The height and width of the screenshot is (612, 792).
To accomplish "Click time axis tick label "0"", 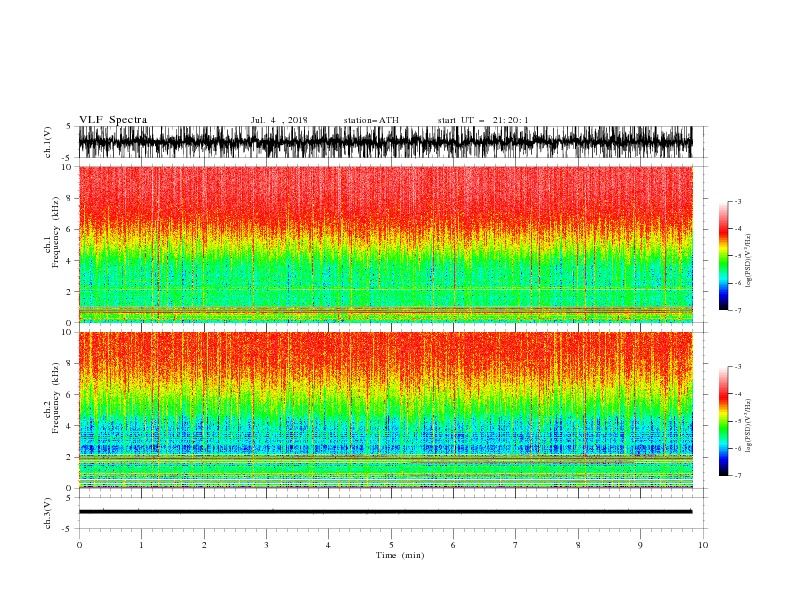I will click(x=79, y=545).
